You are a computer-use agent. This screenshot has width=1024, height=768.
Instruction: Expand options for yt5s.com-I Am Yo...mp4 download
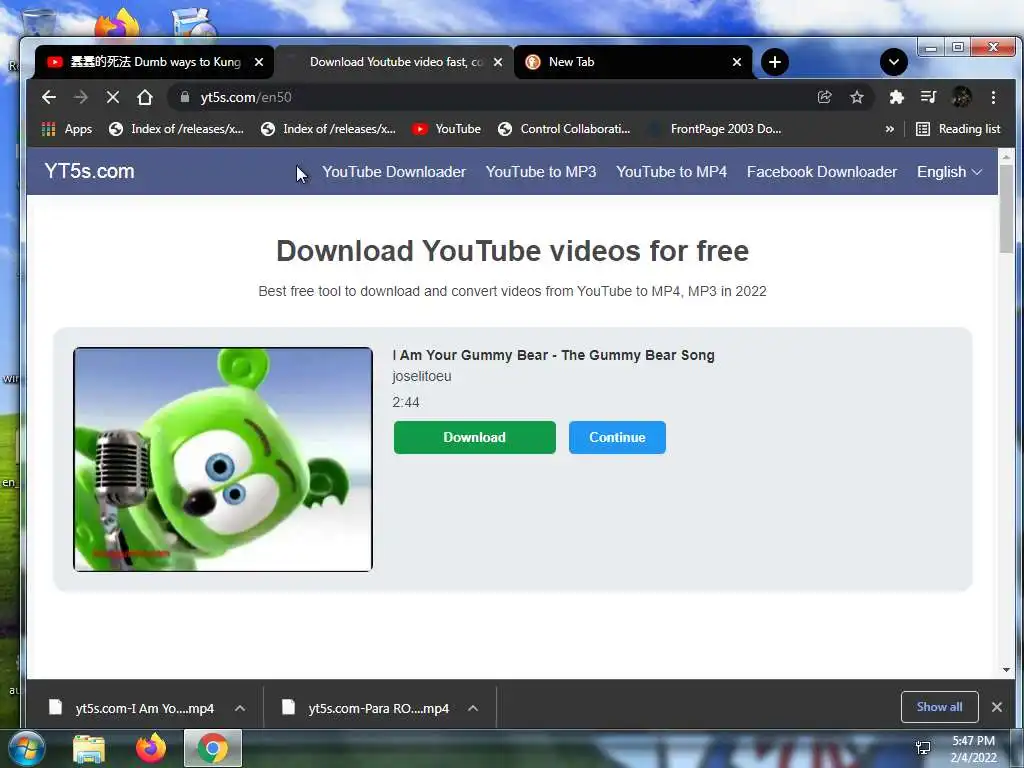click(240, 708)
